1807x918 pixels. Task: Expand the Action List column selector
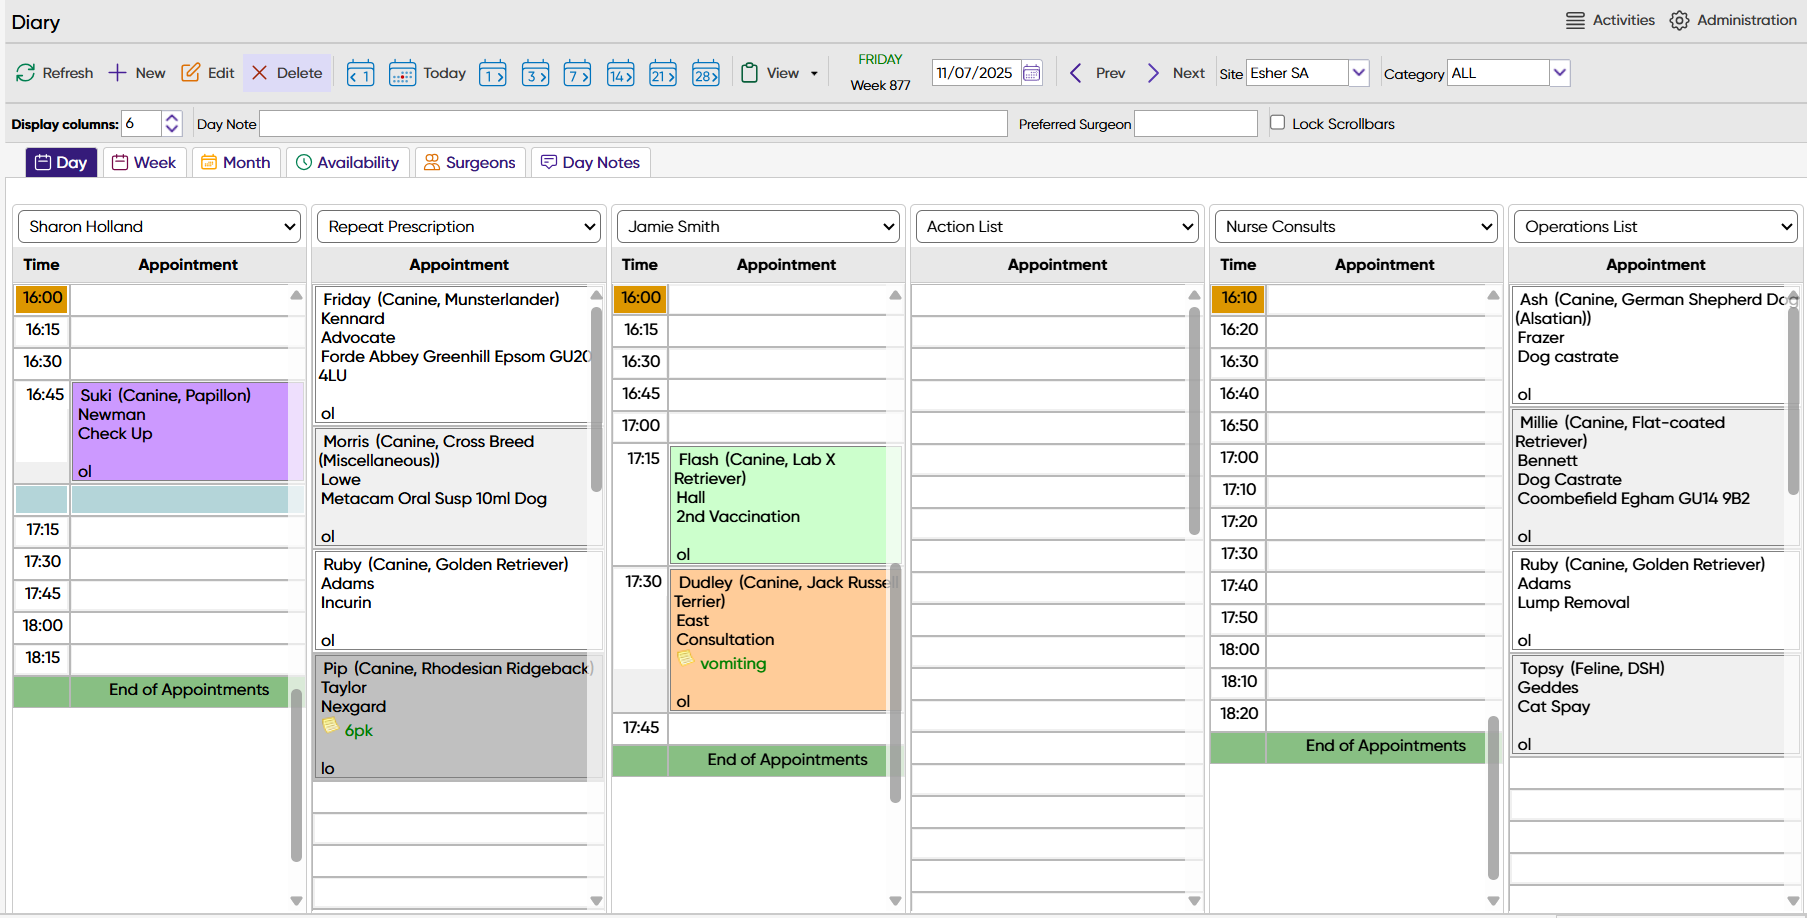click(1057, 227)
